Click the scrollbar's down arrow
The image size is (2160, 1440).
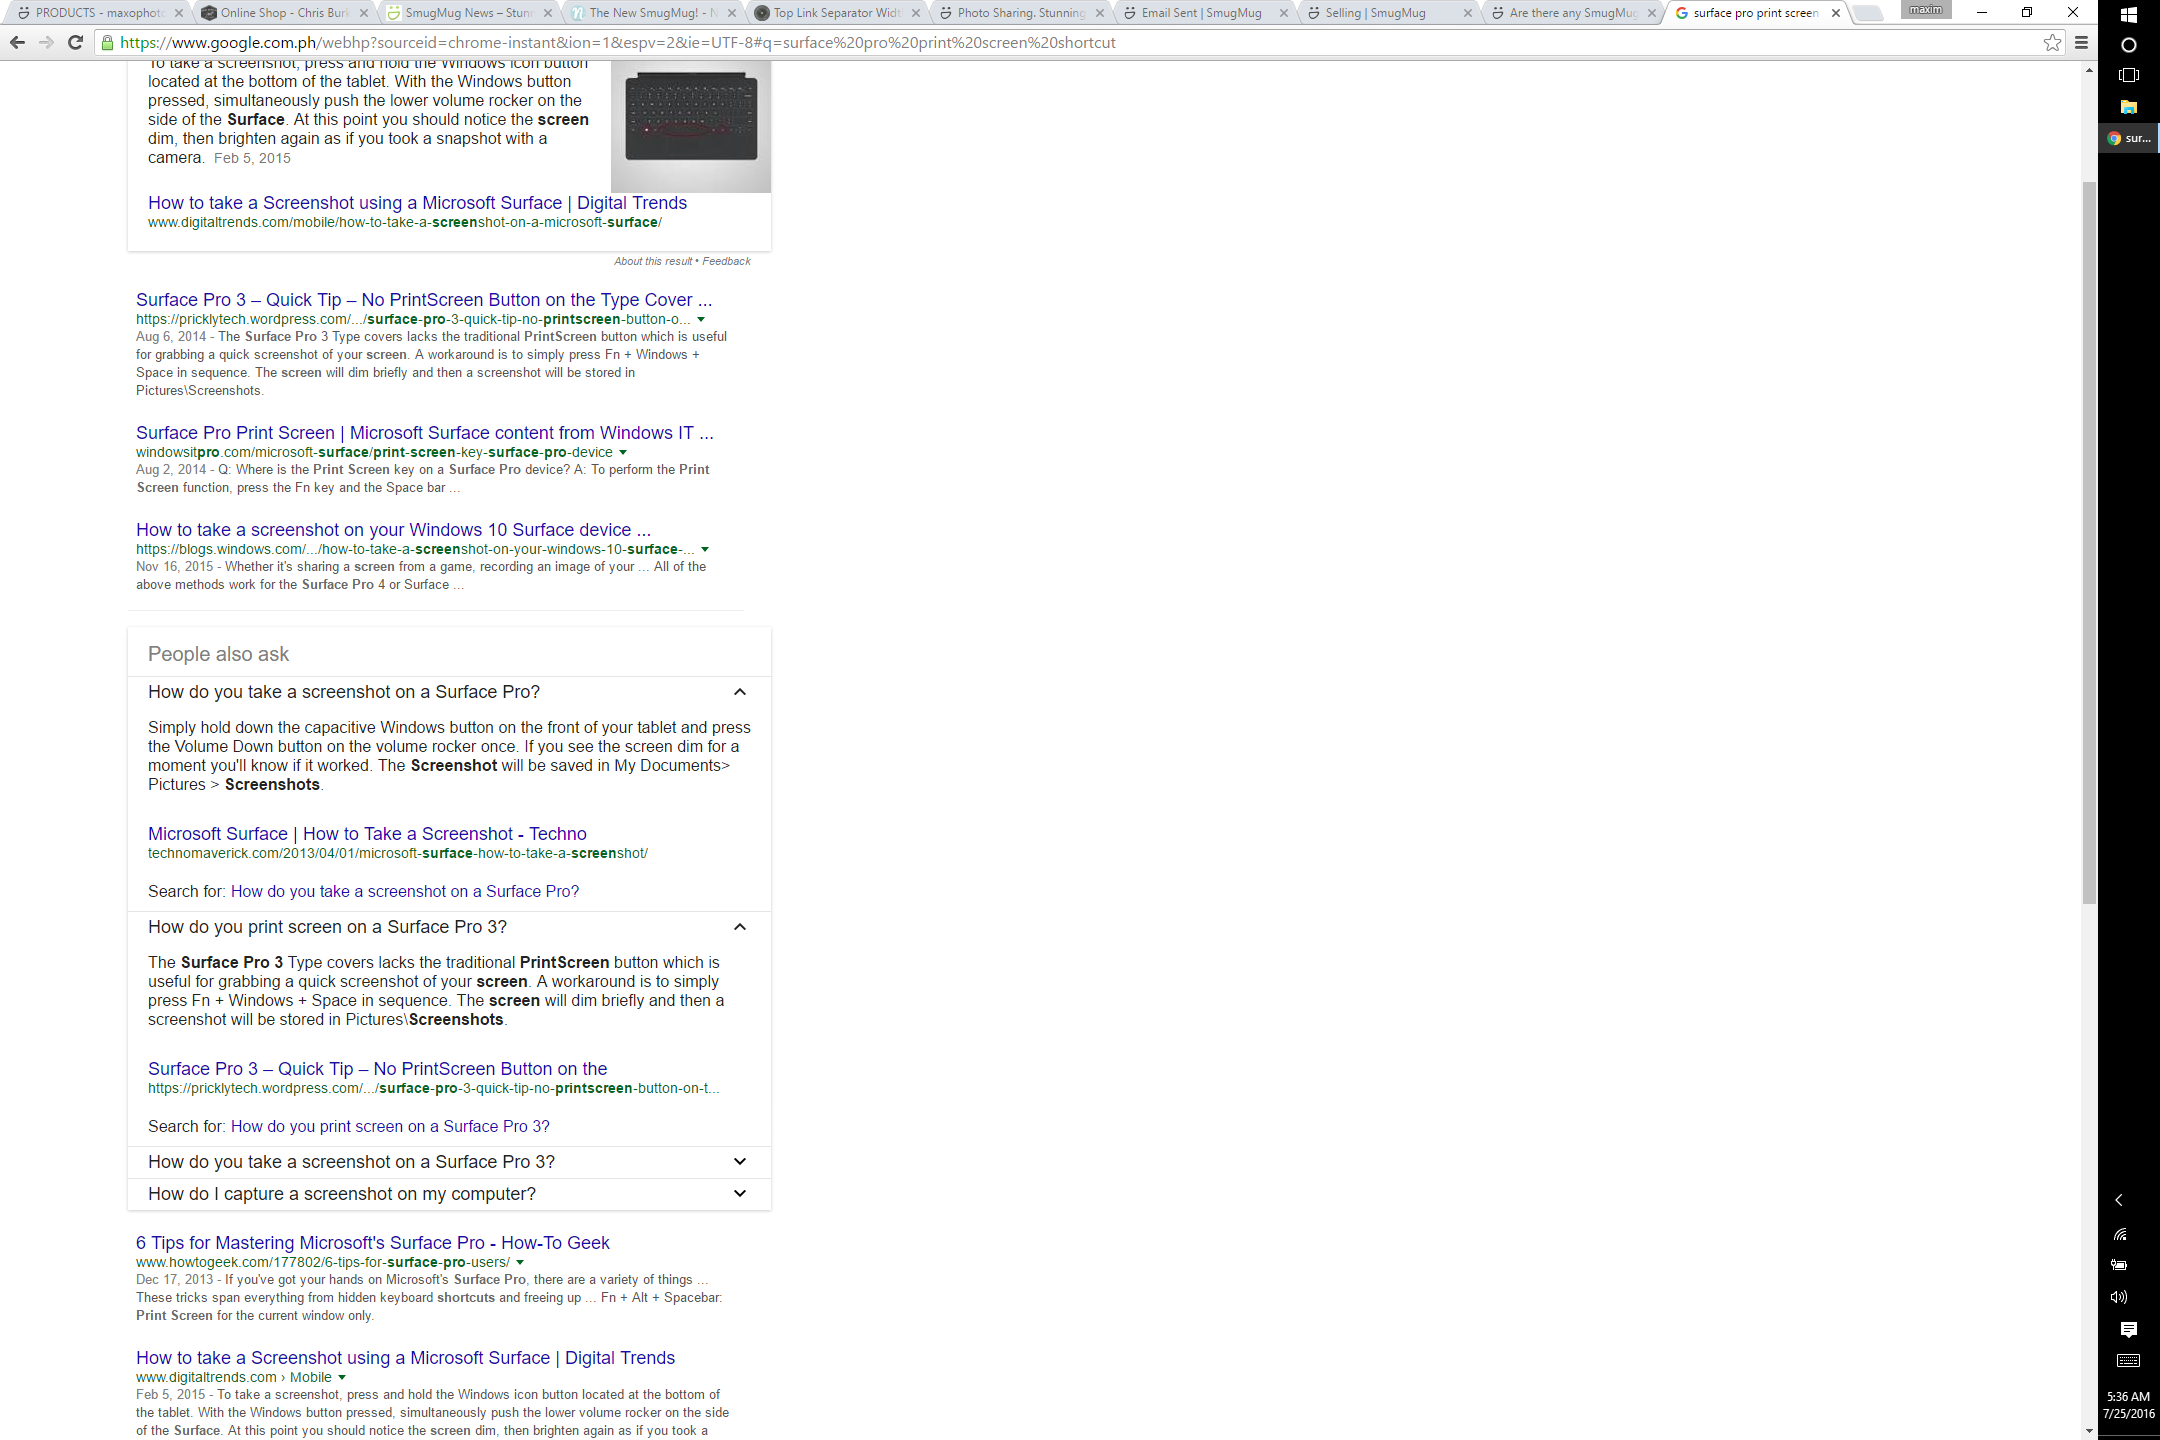(x=2089, y=1431)
